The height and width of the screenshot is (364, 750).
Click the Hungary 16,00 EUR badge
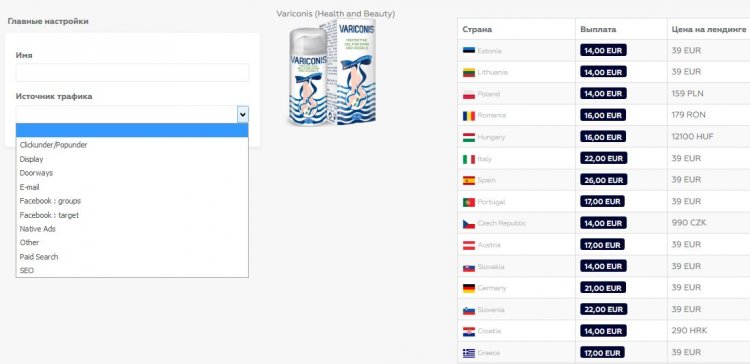[x=603, y=137]
